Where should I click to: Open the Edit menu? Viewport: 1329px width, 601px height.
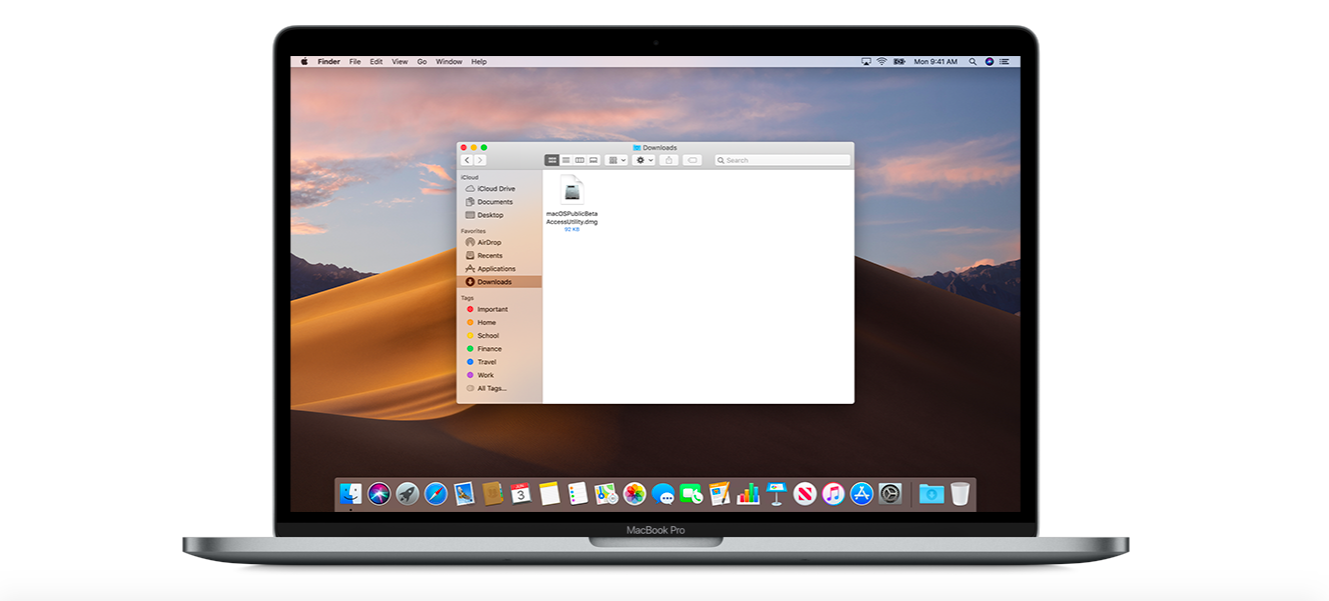[376, 62]
